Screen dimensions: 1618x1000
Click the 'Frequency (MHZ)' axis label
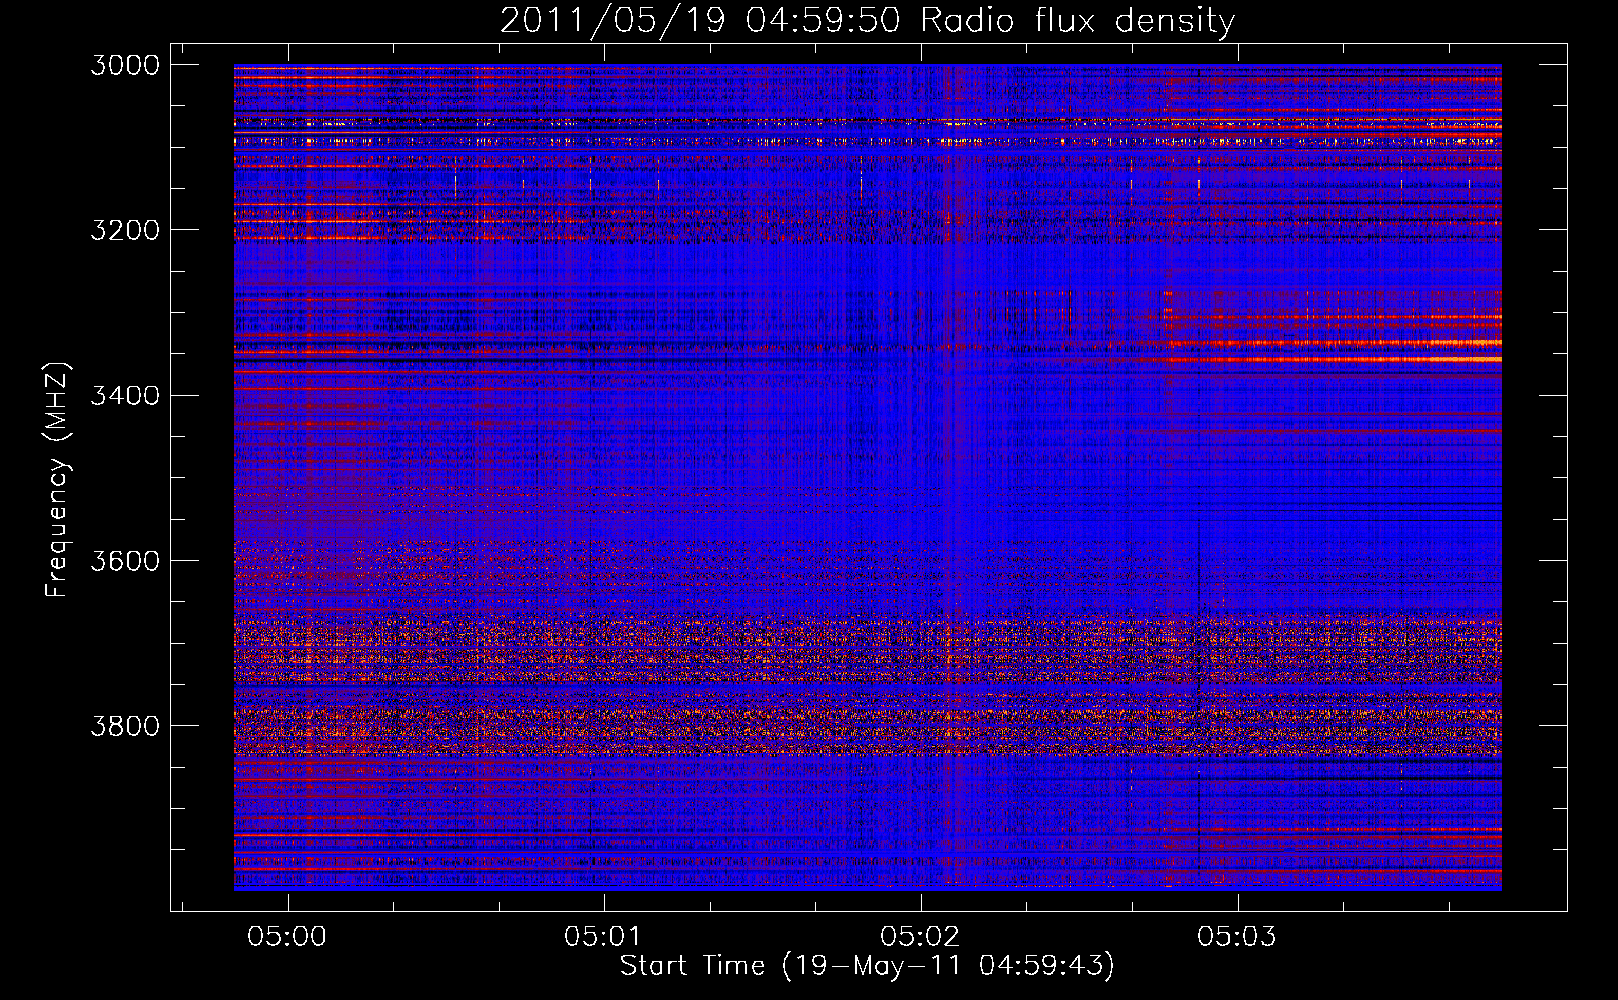point(57,480)
